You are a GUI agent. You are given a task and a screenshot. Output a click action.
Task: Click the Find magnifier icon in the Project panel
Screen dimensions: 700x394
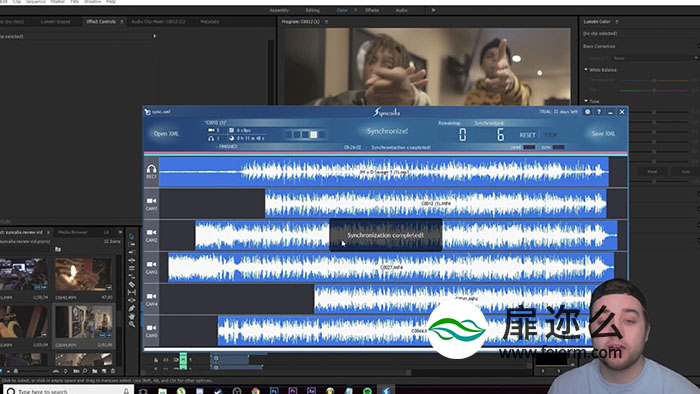(85, 371)
